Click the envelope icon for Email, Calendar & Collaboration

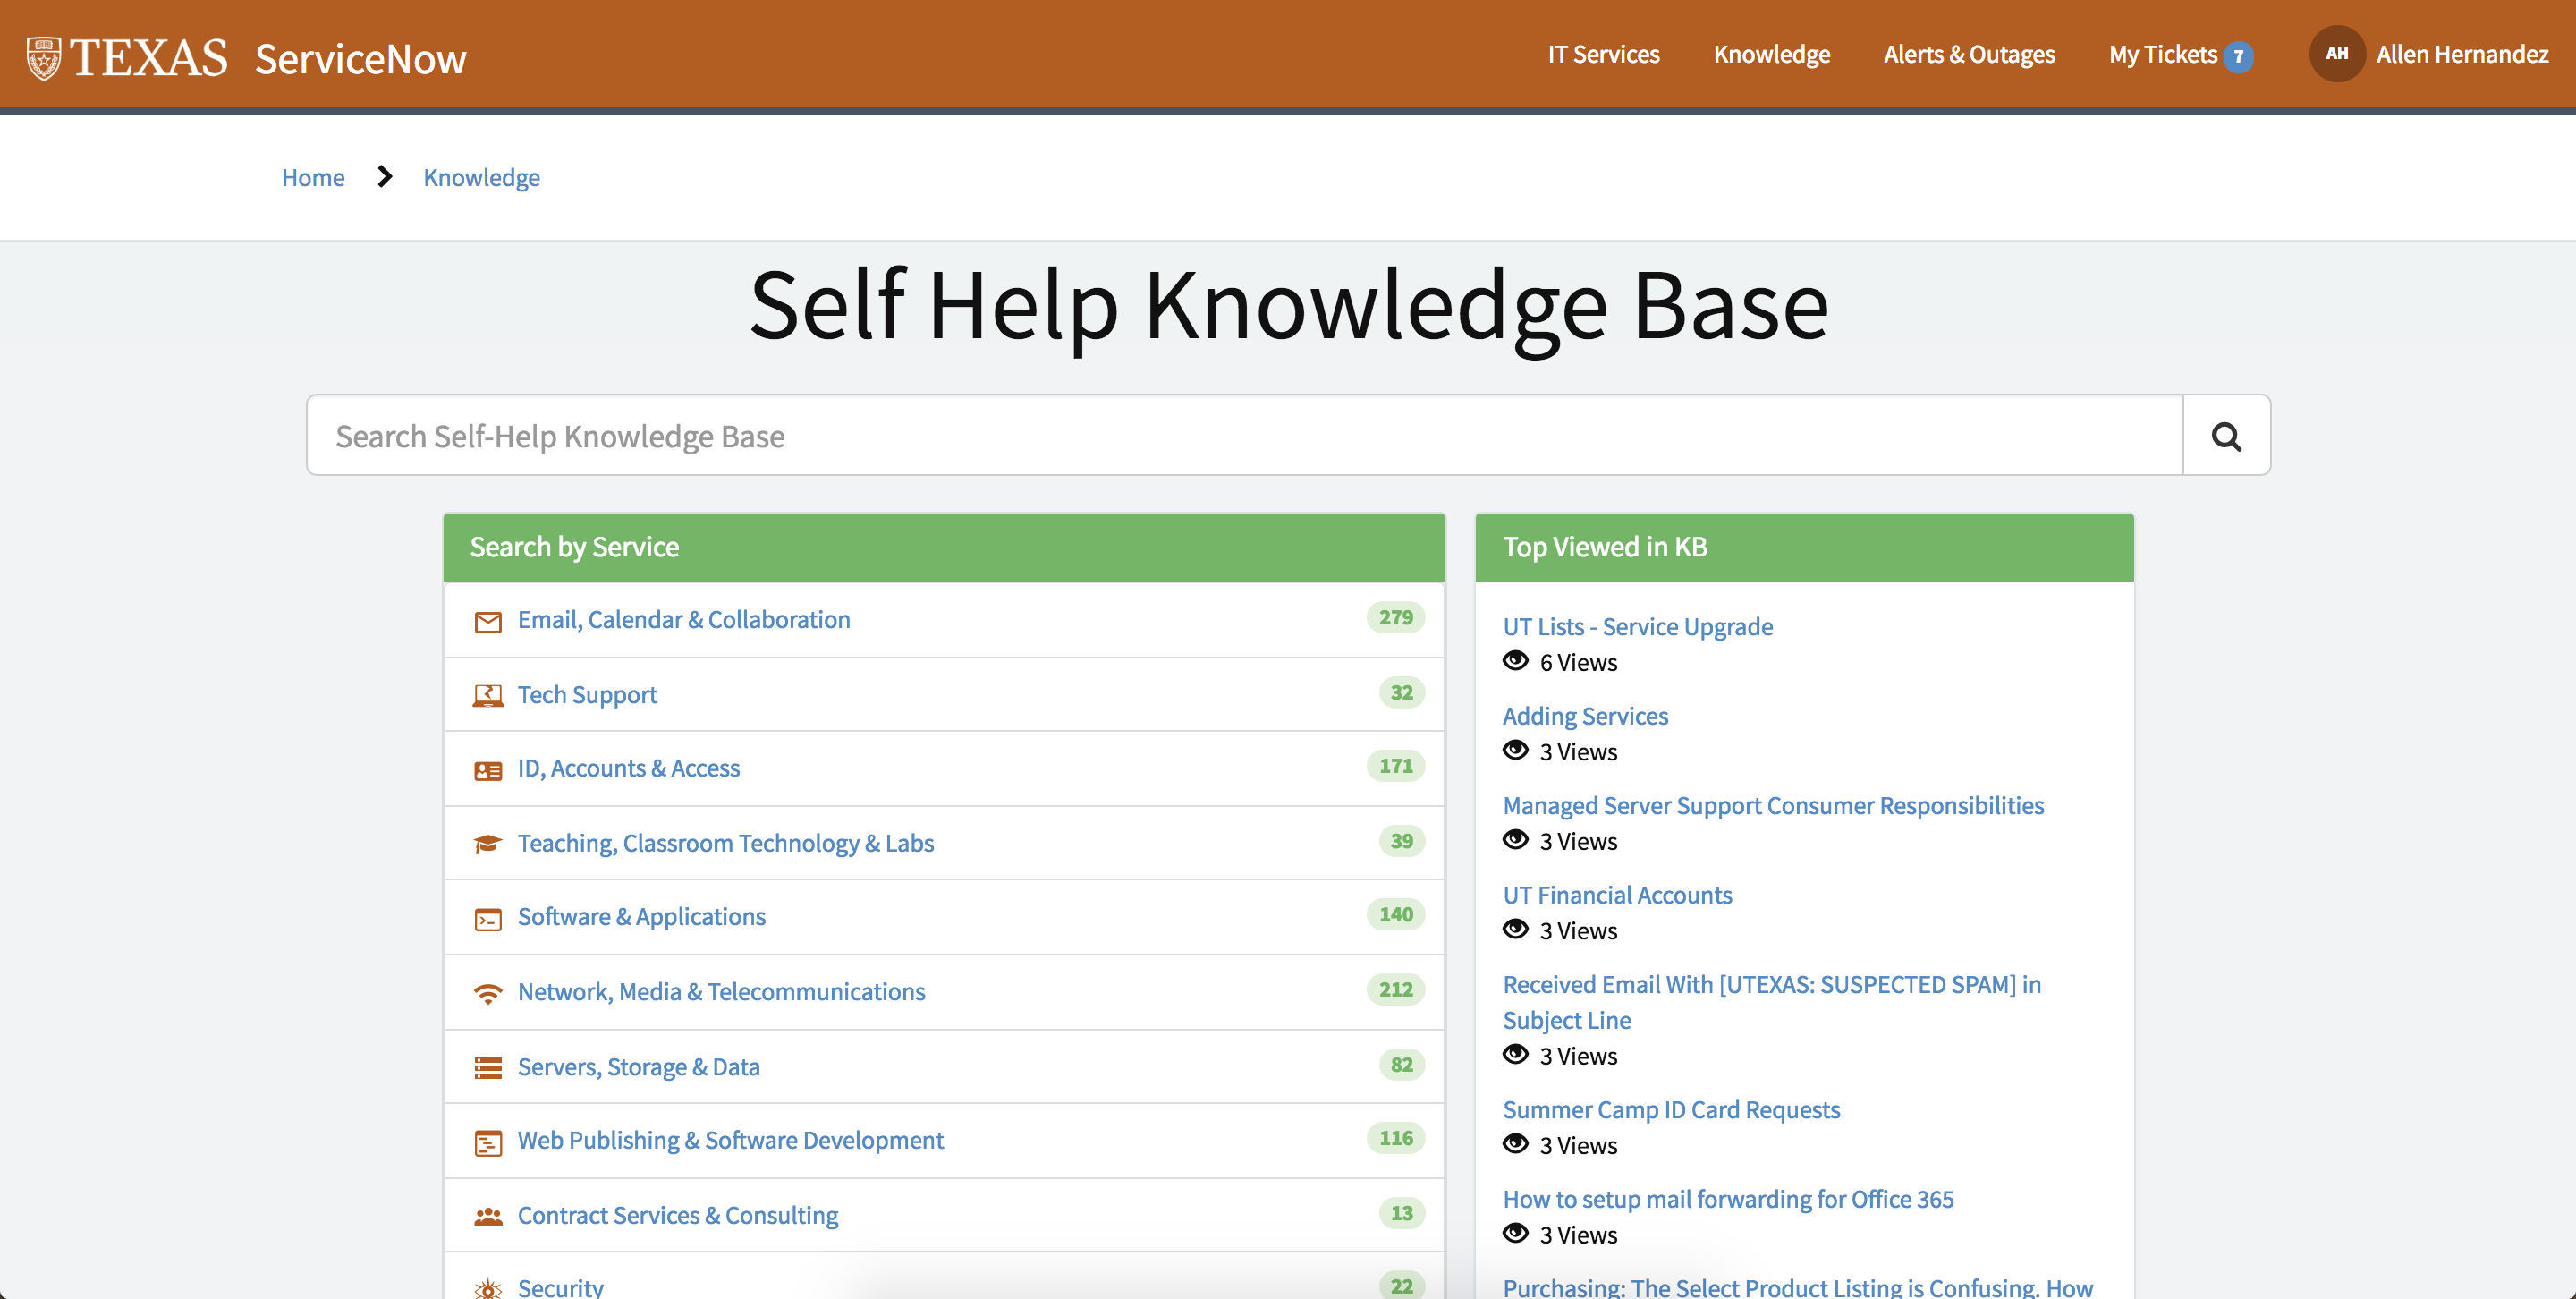coord(488,621)
